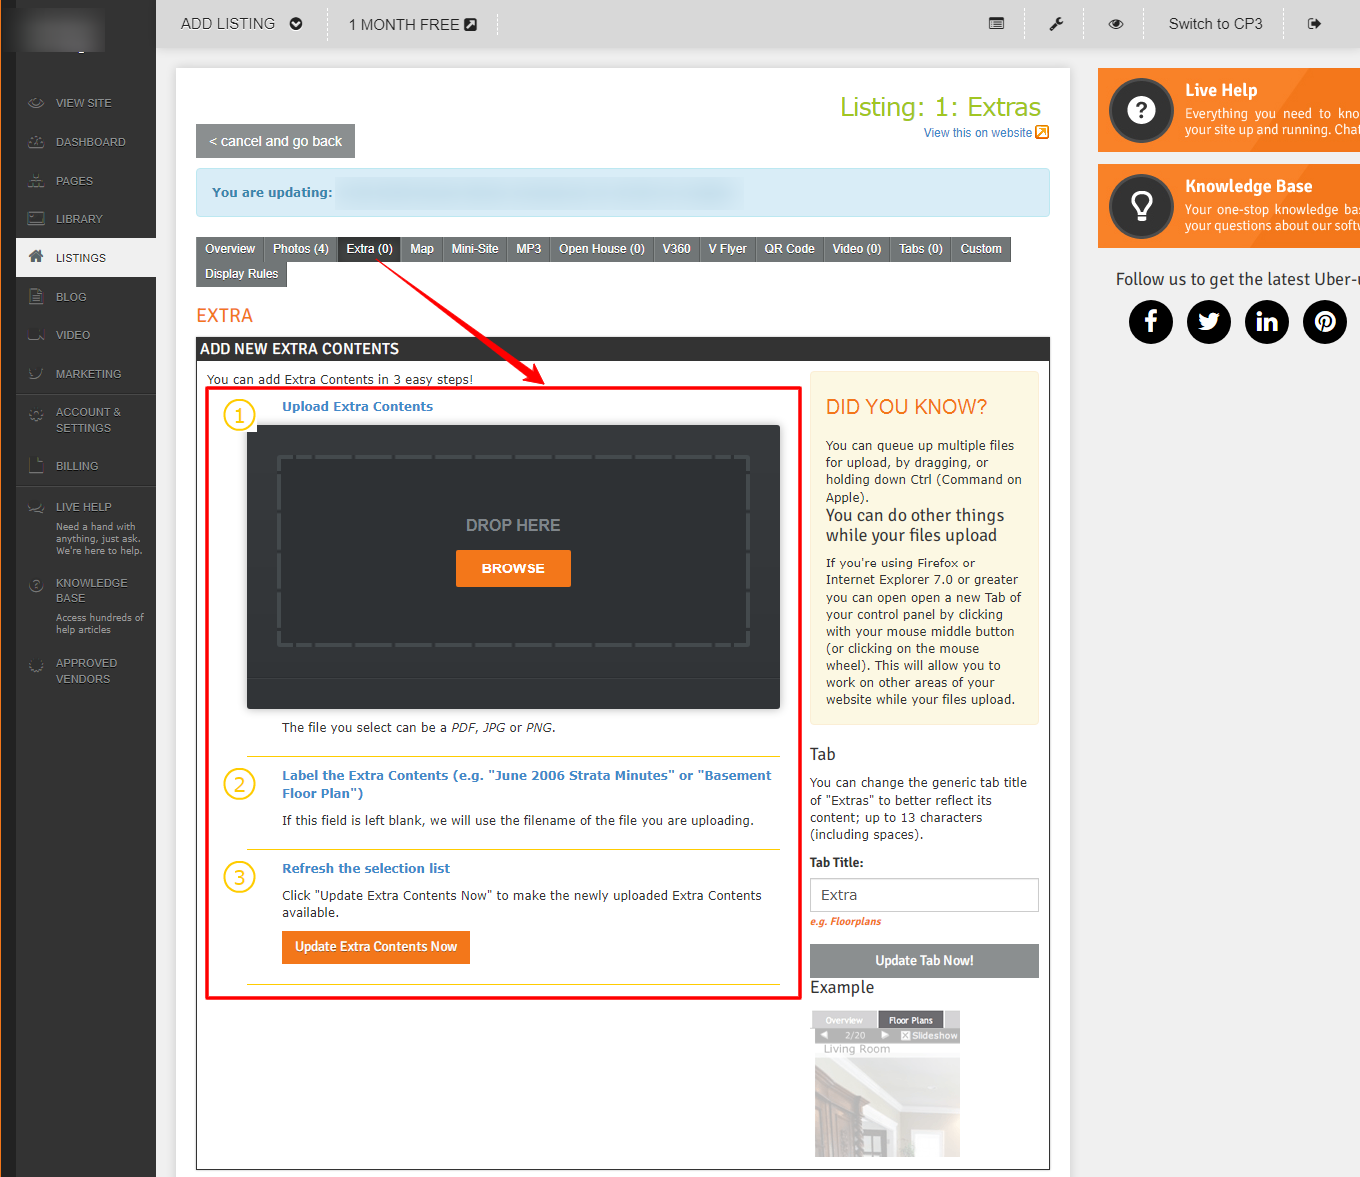Click the dashboard icon in sidebar
Image resolution: width=1360 pixels, height=1177 pixels.
pyautogui.click(x=36, y=142)
